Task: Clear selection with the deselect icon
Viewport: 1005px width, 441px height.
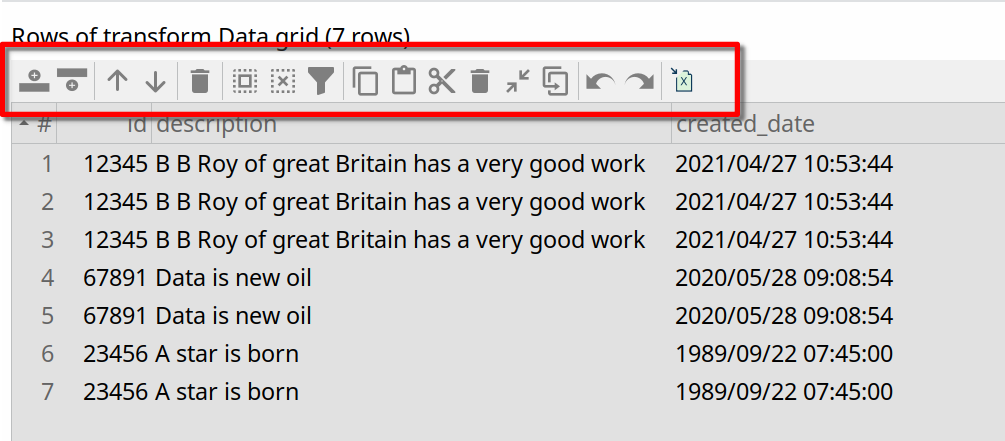Action: 283,81
